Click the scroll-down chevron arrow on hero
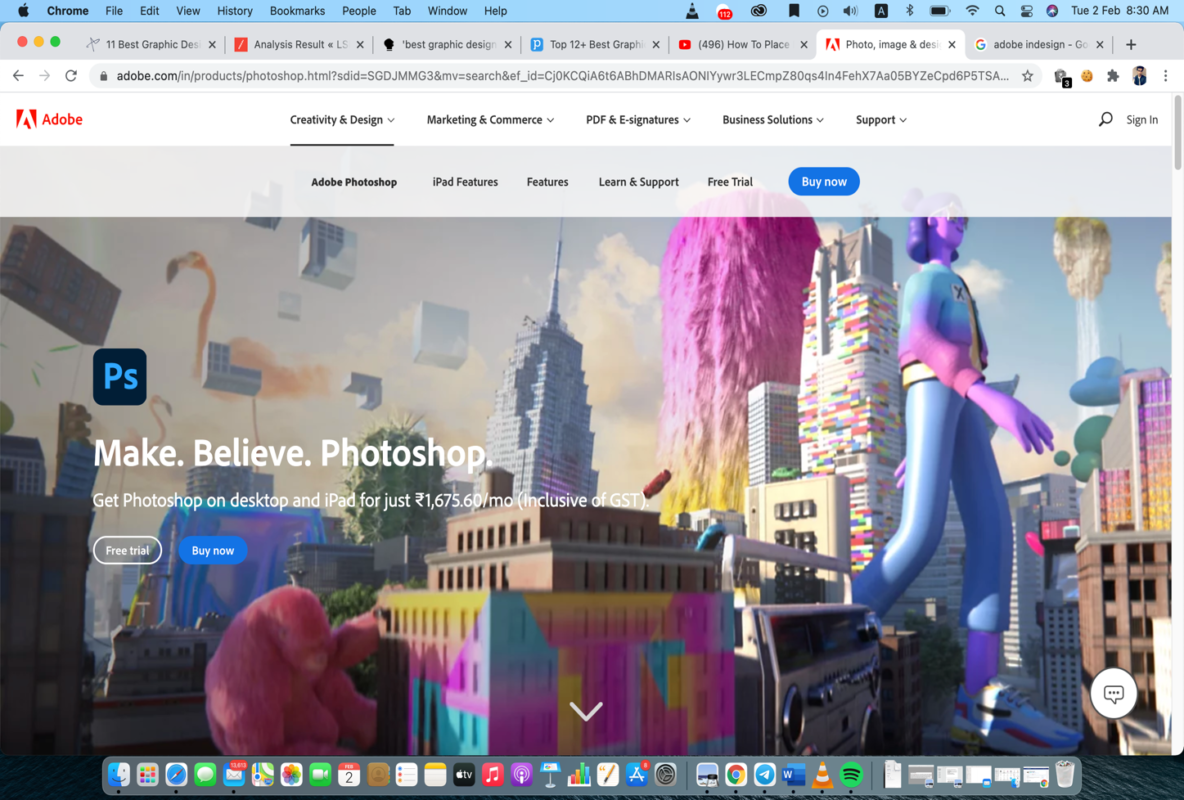 [x=586, y=711]
